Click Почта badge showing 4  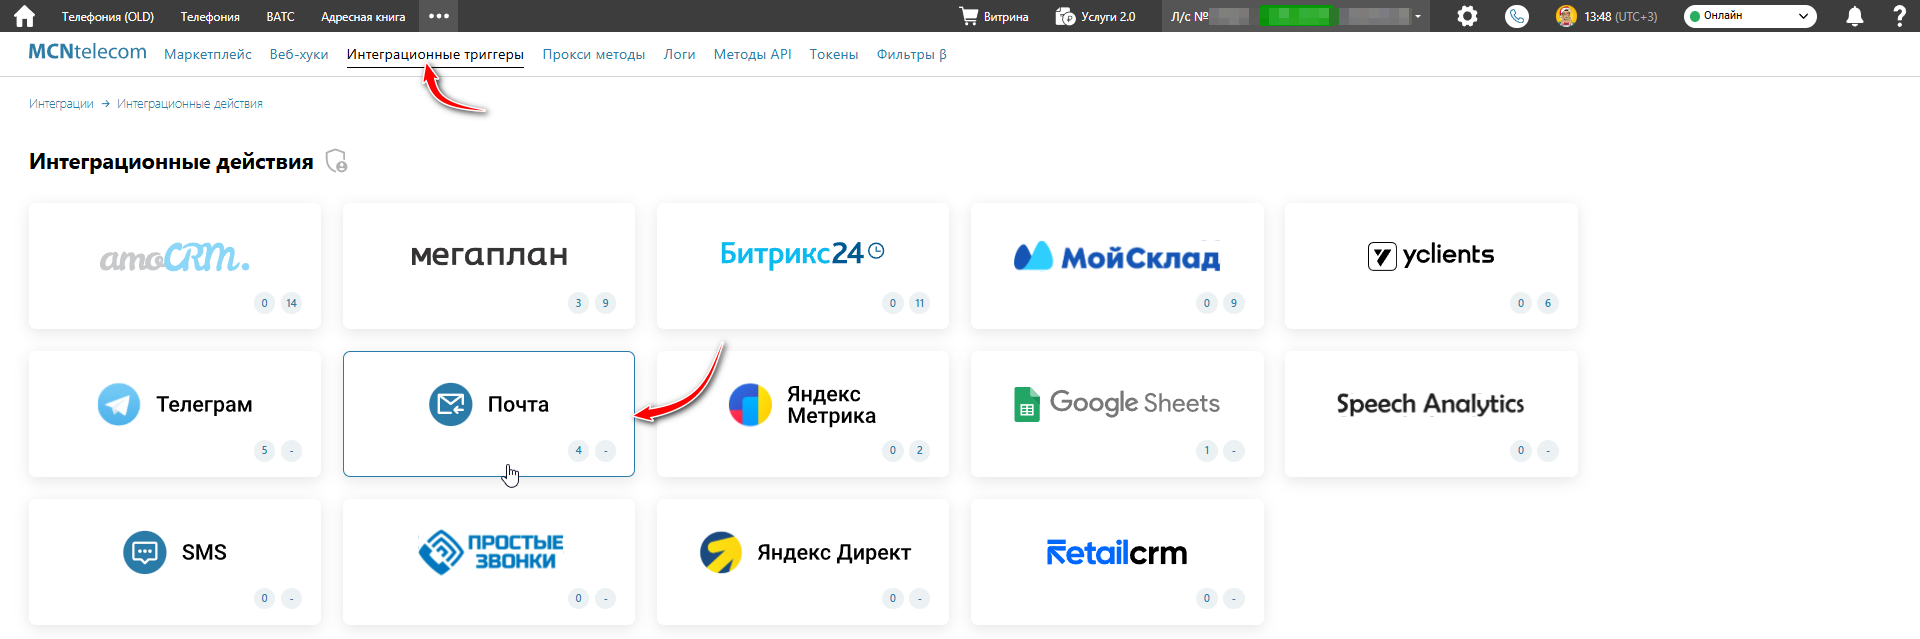click(x=578, y=451)
